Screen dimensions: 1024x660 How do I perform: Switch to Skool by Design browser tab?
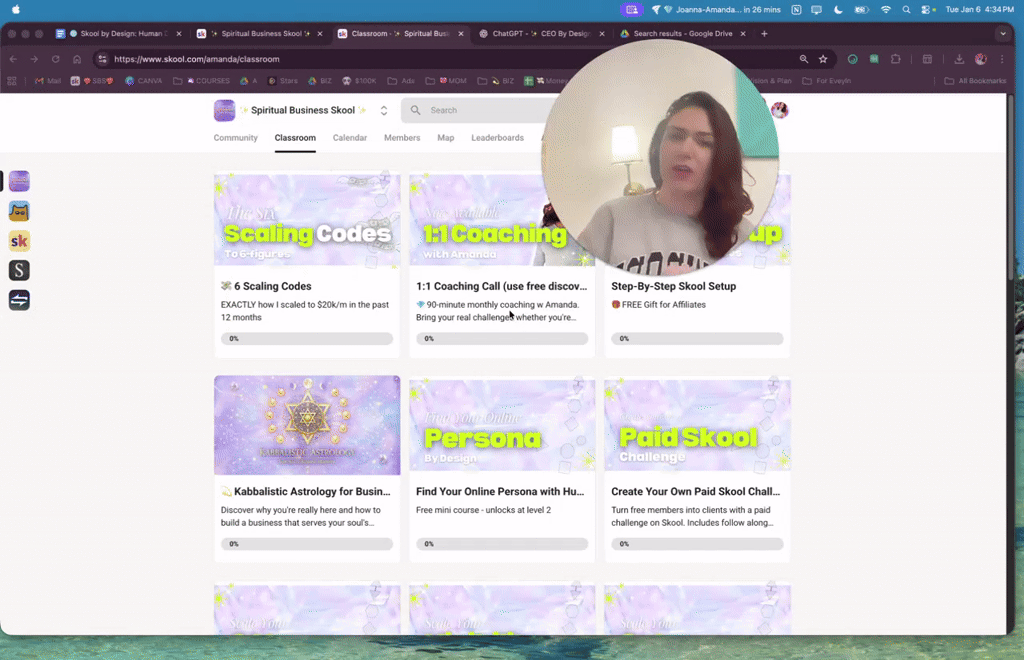[118, 33]
